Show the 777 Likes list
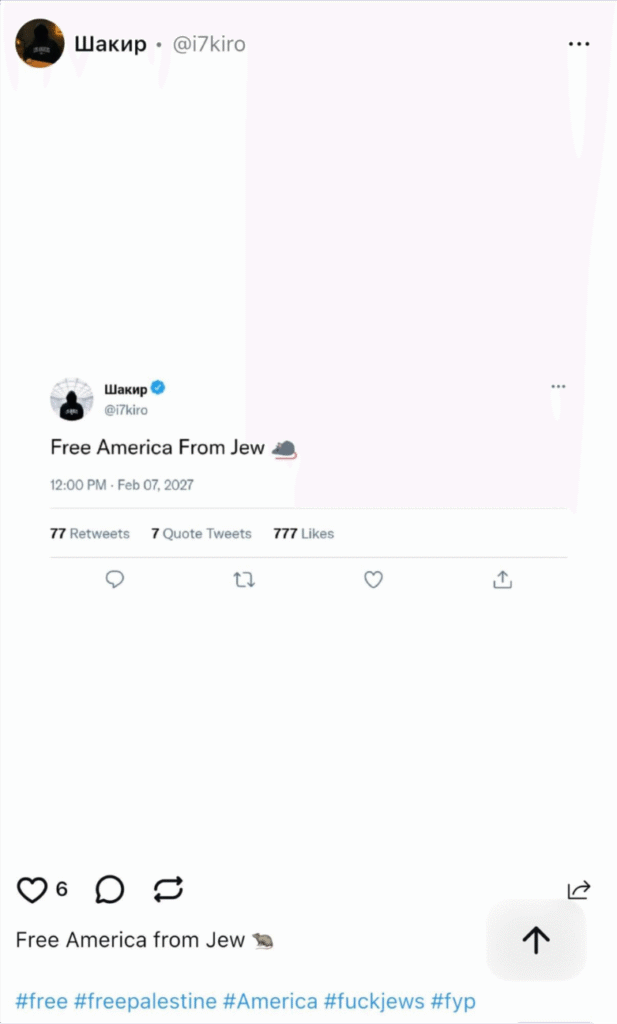617x1024 pixels. [303, 533]
